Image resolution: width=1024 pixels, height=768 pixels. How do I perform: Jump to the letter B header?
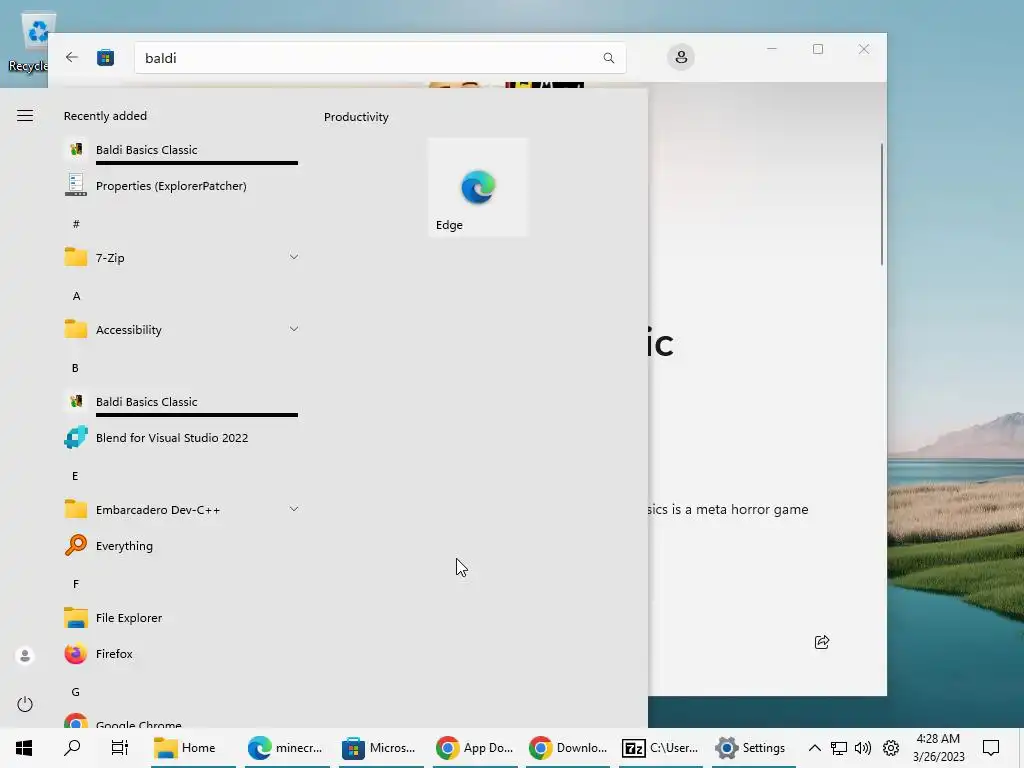point(75,368)
